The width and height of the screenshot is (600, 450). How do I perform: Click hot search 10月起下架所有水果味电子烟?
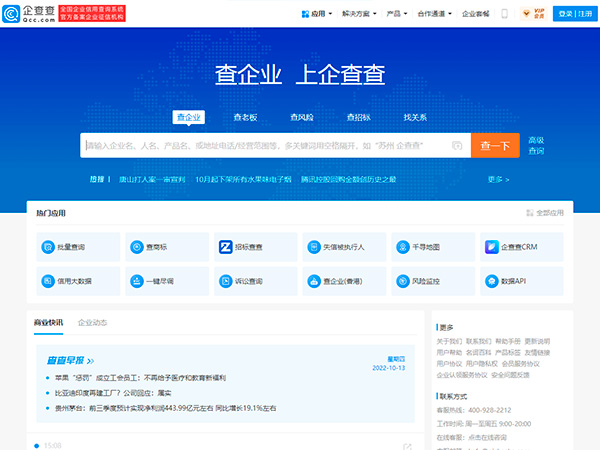[243, 179]
